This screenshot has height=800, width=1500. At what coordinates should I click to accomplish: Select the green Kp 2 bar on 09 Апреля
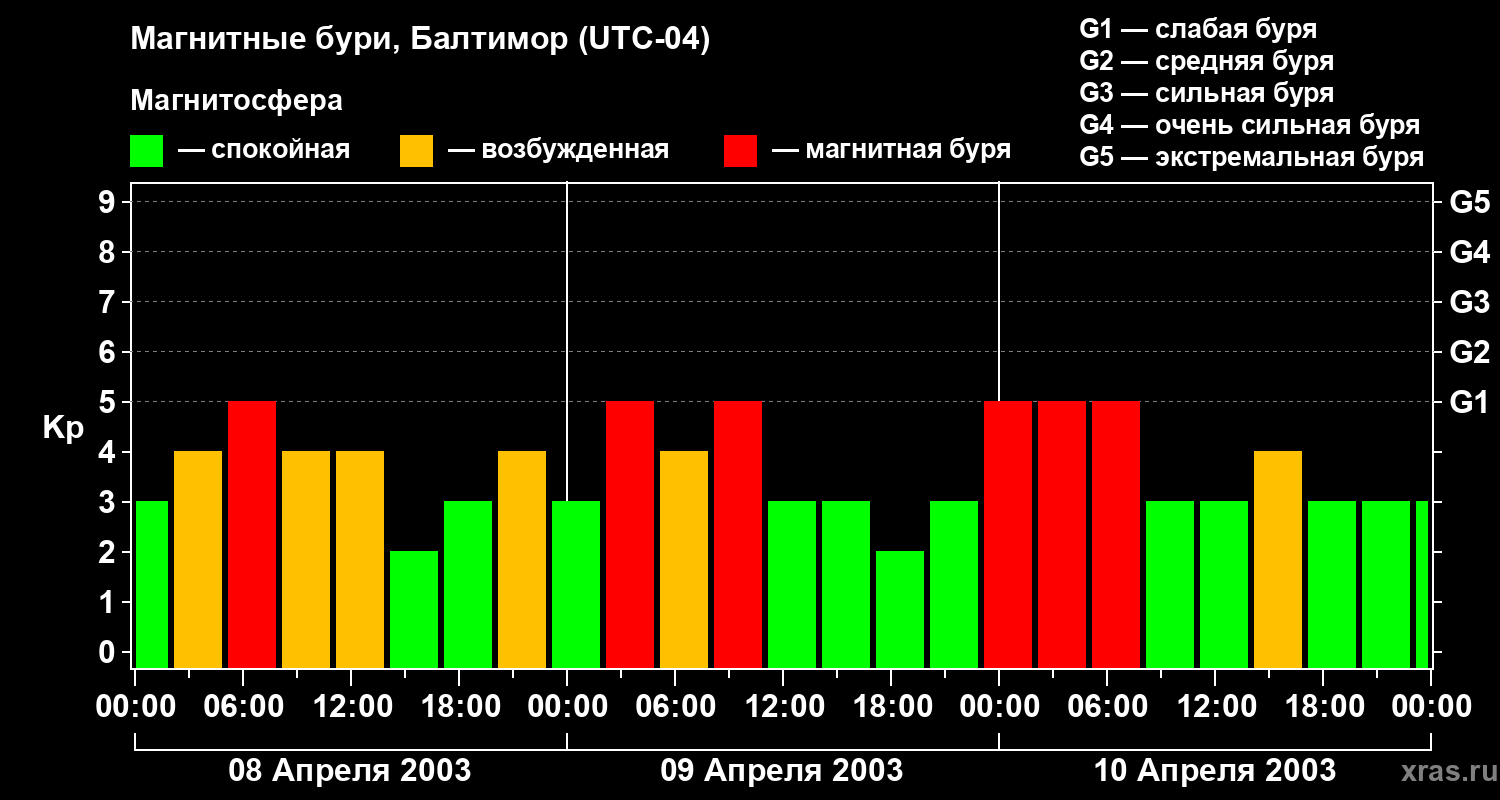tap(900, 610)
